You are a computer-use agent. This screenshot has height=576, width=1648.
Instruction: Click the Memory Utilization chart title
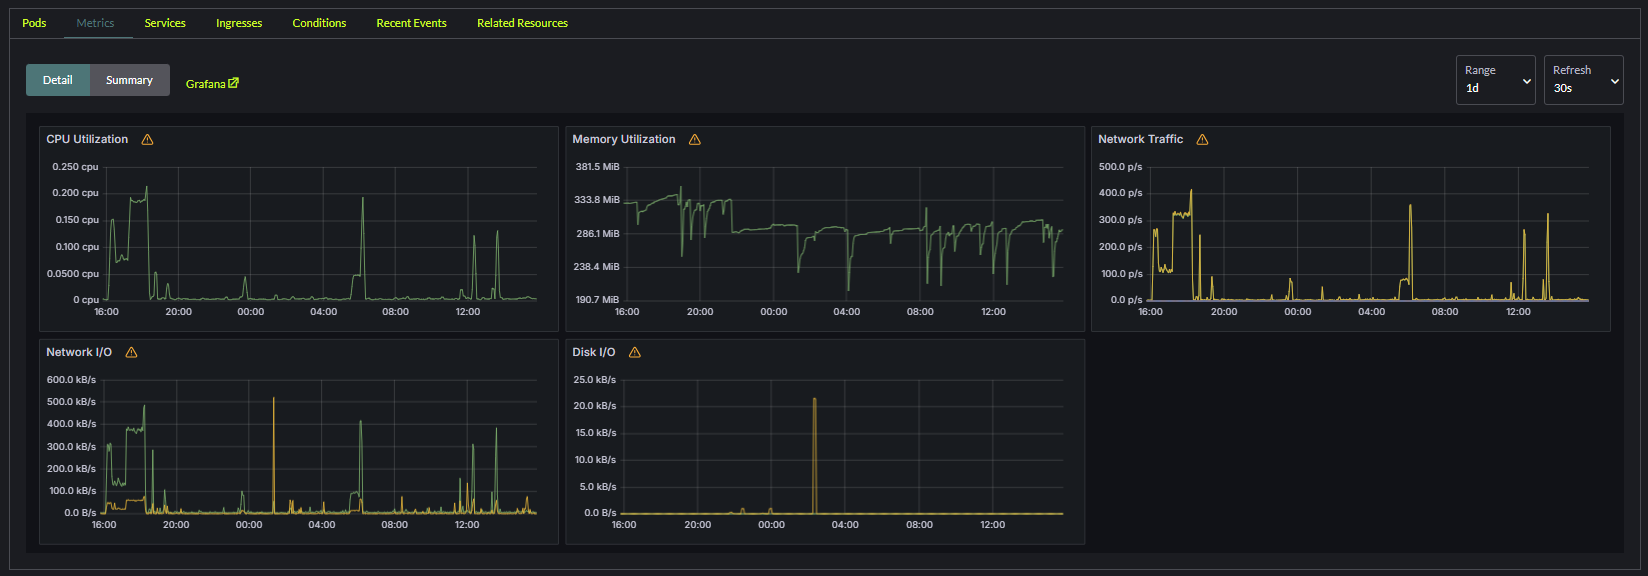tap(624, 140)
